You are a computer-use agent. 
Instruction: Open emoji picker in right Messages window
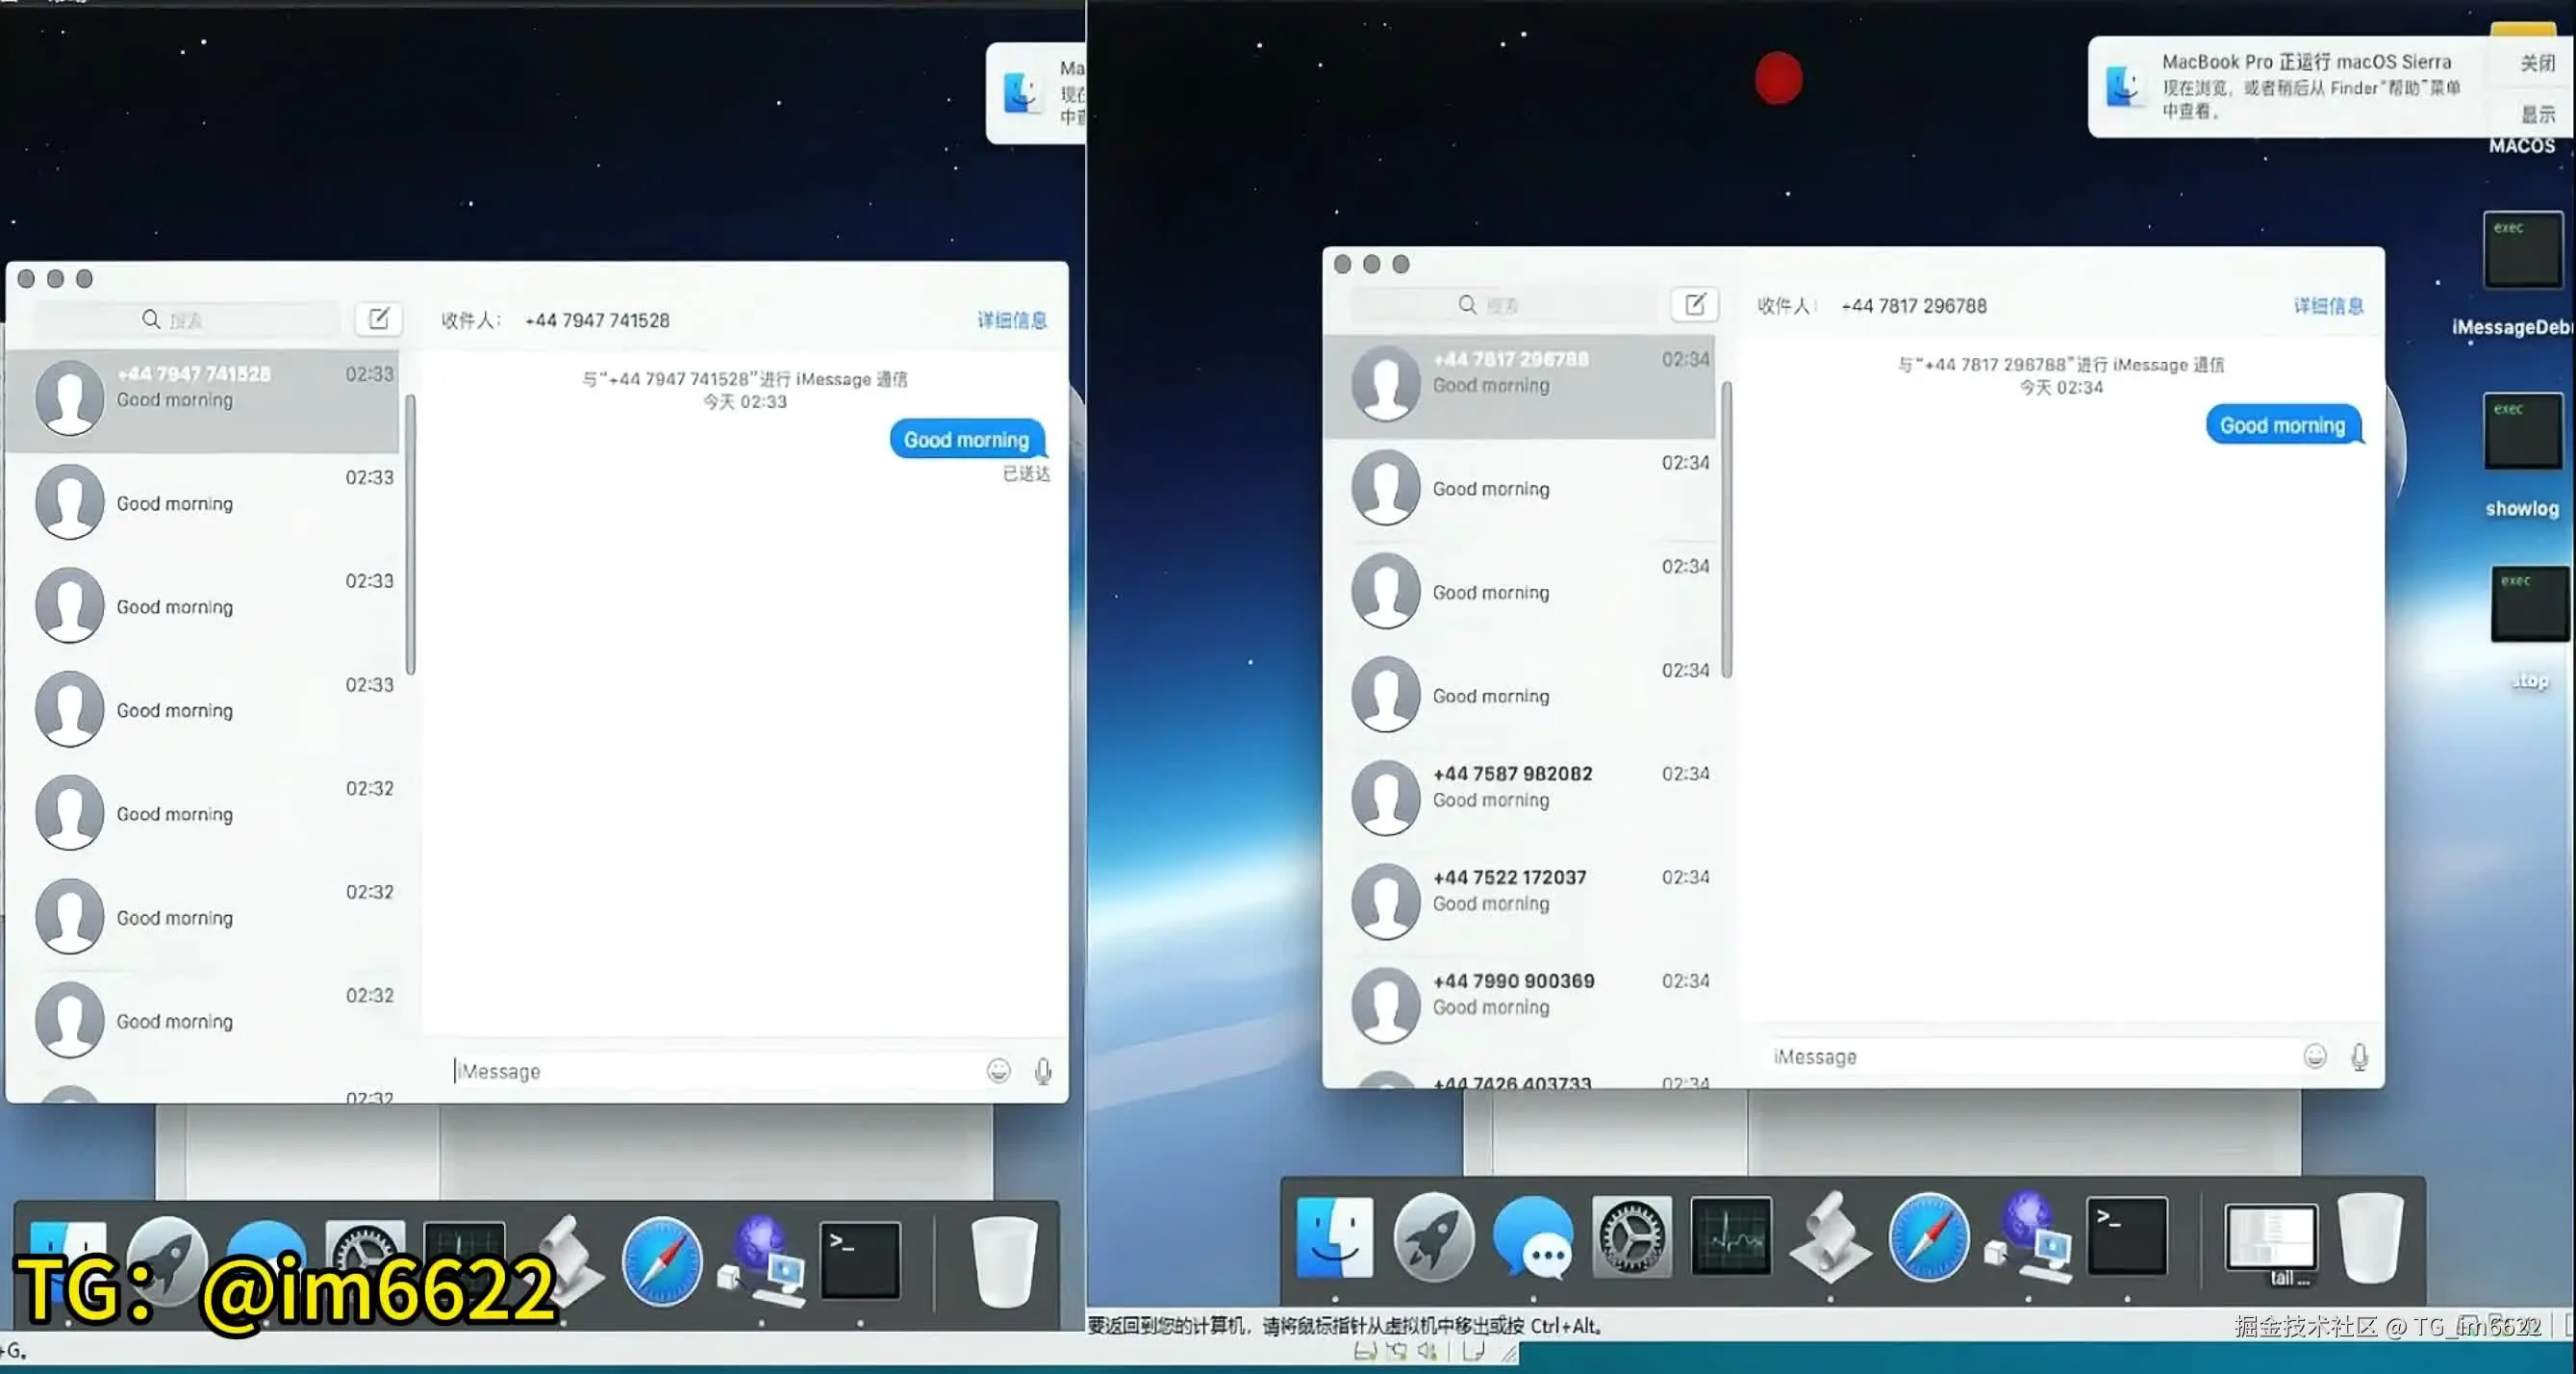(2315, 1056)
